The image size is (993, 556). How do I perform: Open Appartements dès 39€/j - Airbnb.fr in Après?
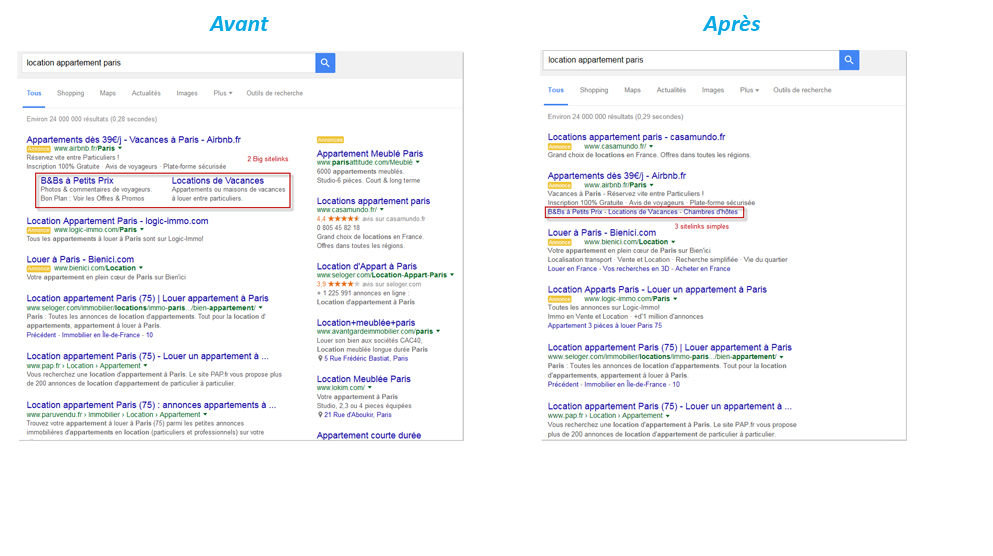tap(617, 175)
